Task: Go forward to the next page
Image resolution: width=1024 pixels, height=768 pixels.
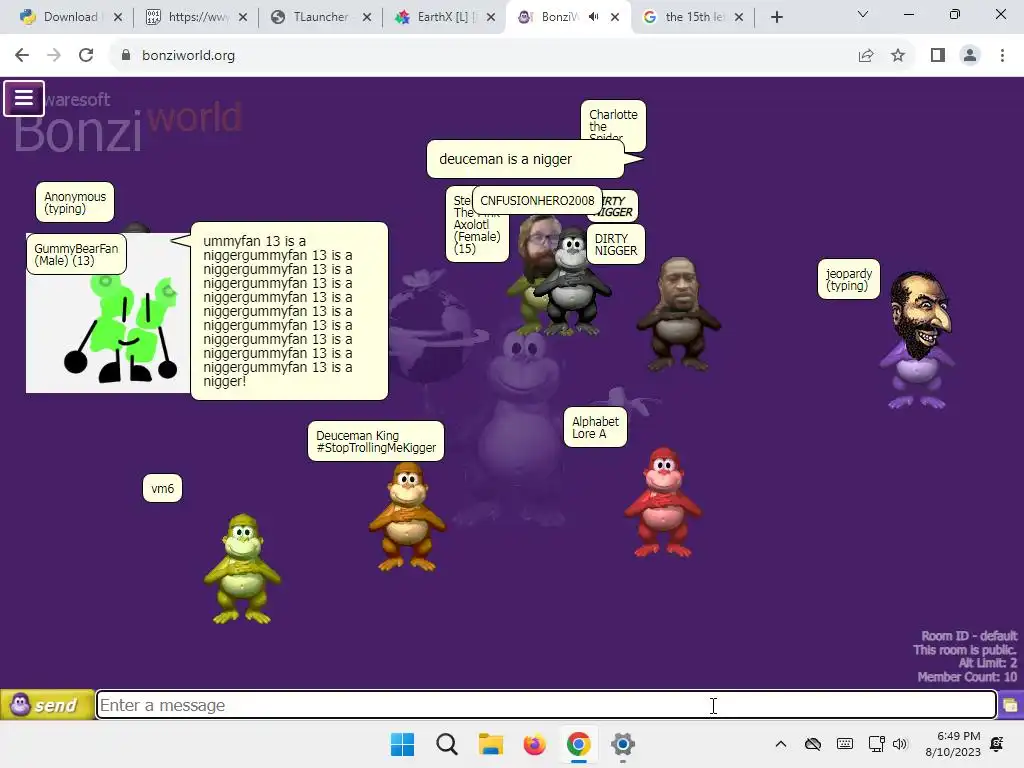Action: point(54,56)
